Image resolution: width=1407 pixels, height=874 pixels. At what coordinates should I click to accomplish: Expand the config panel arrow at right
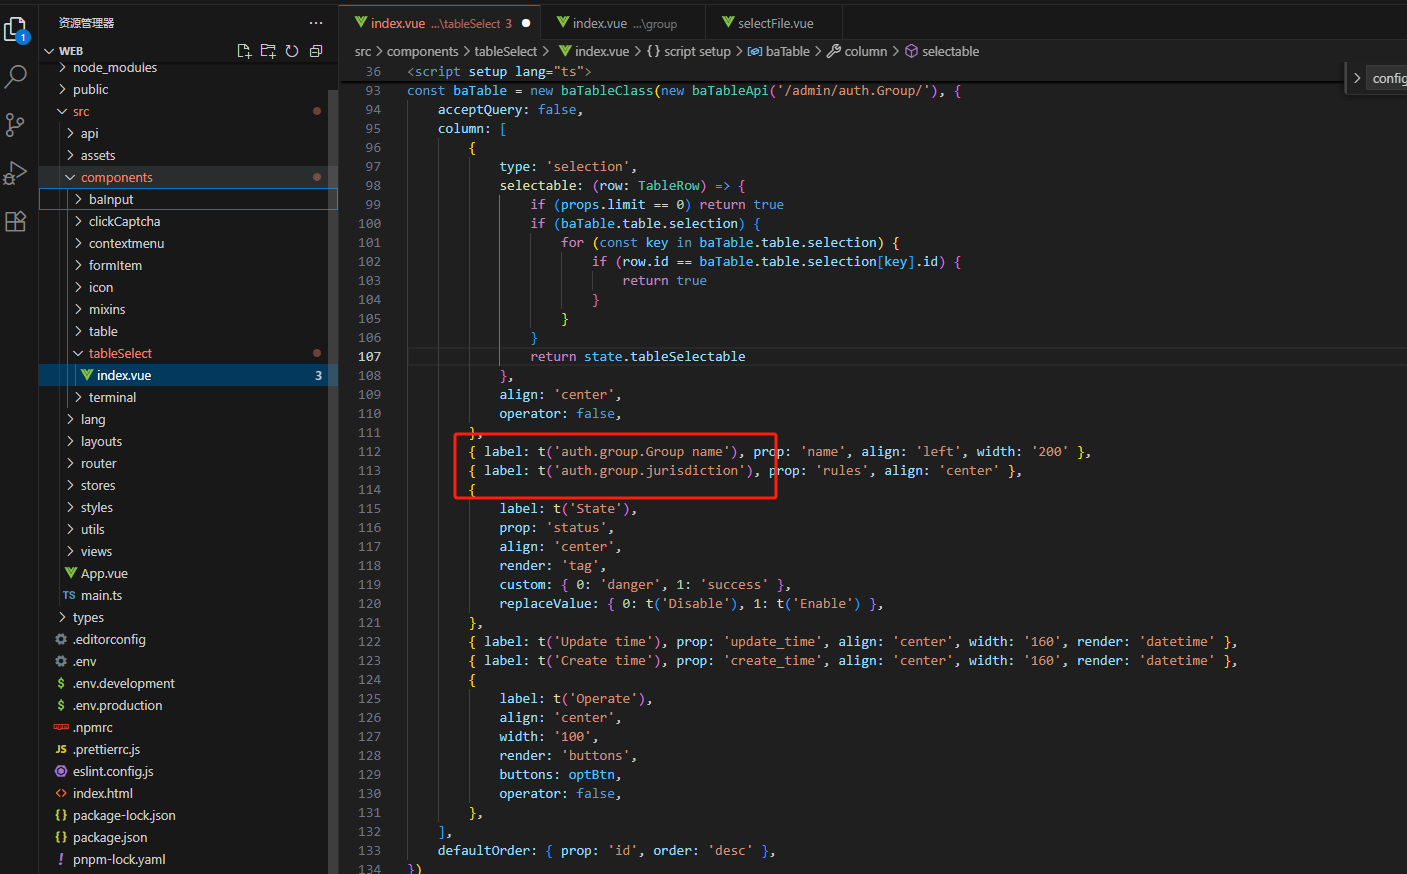point(1357,78)
